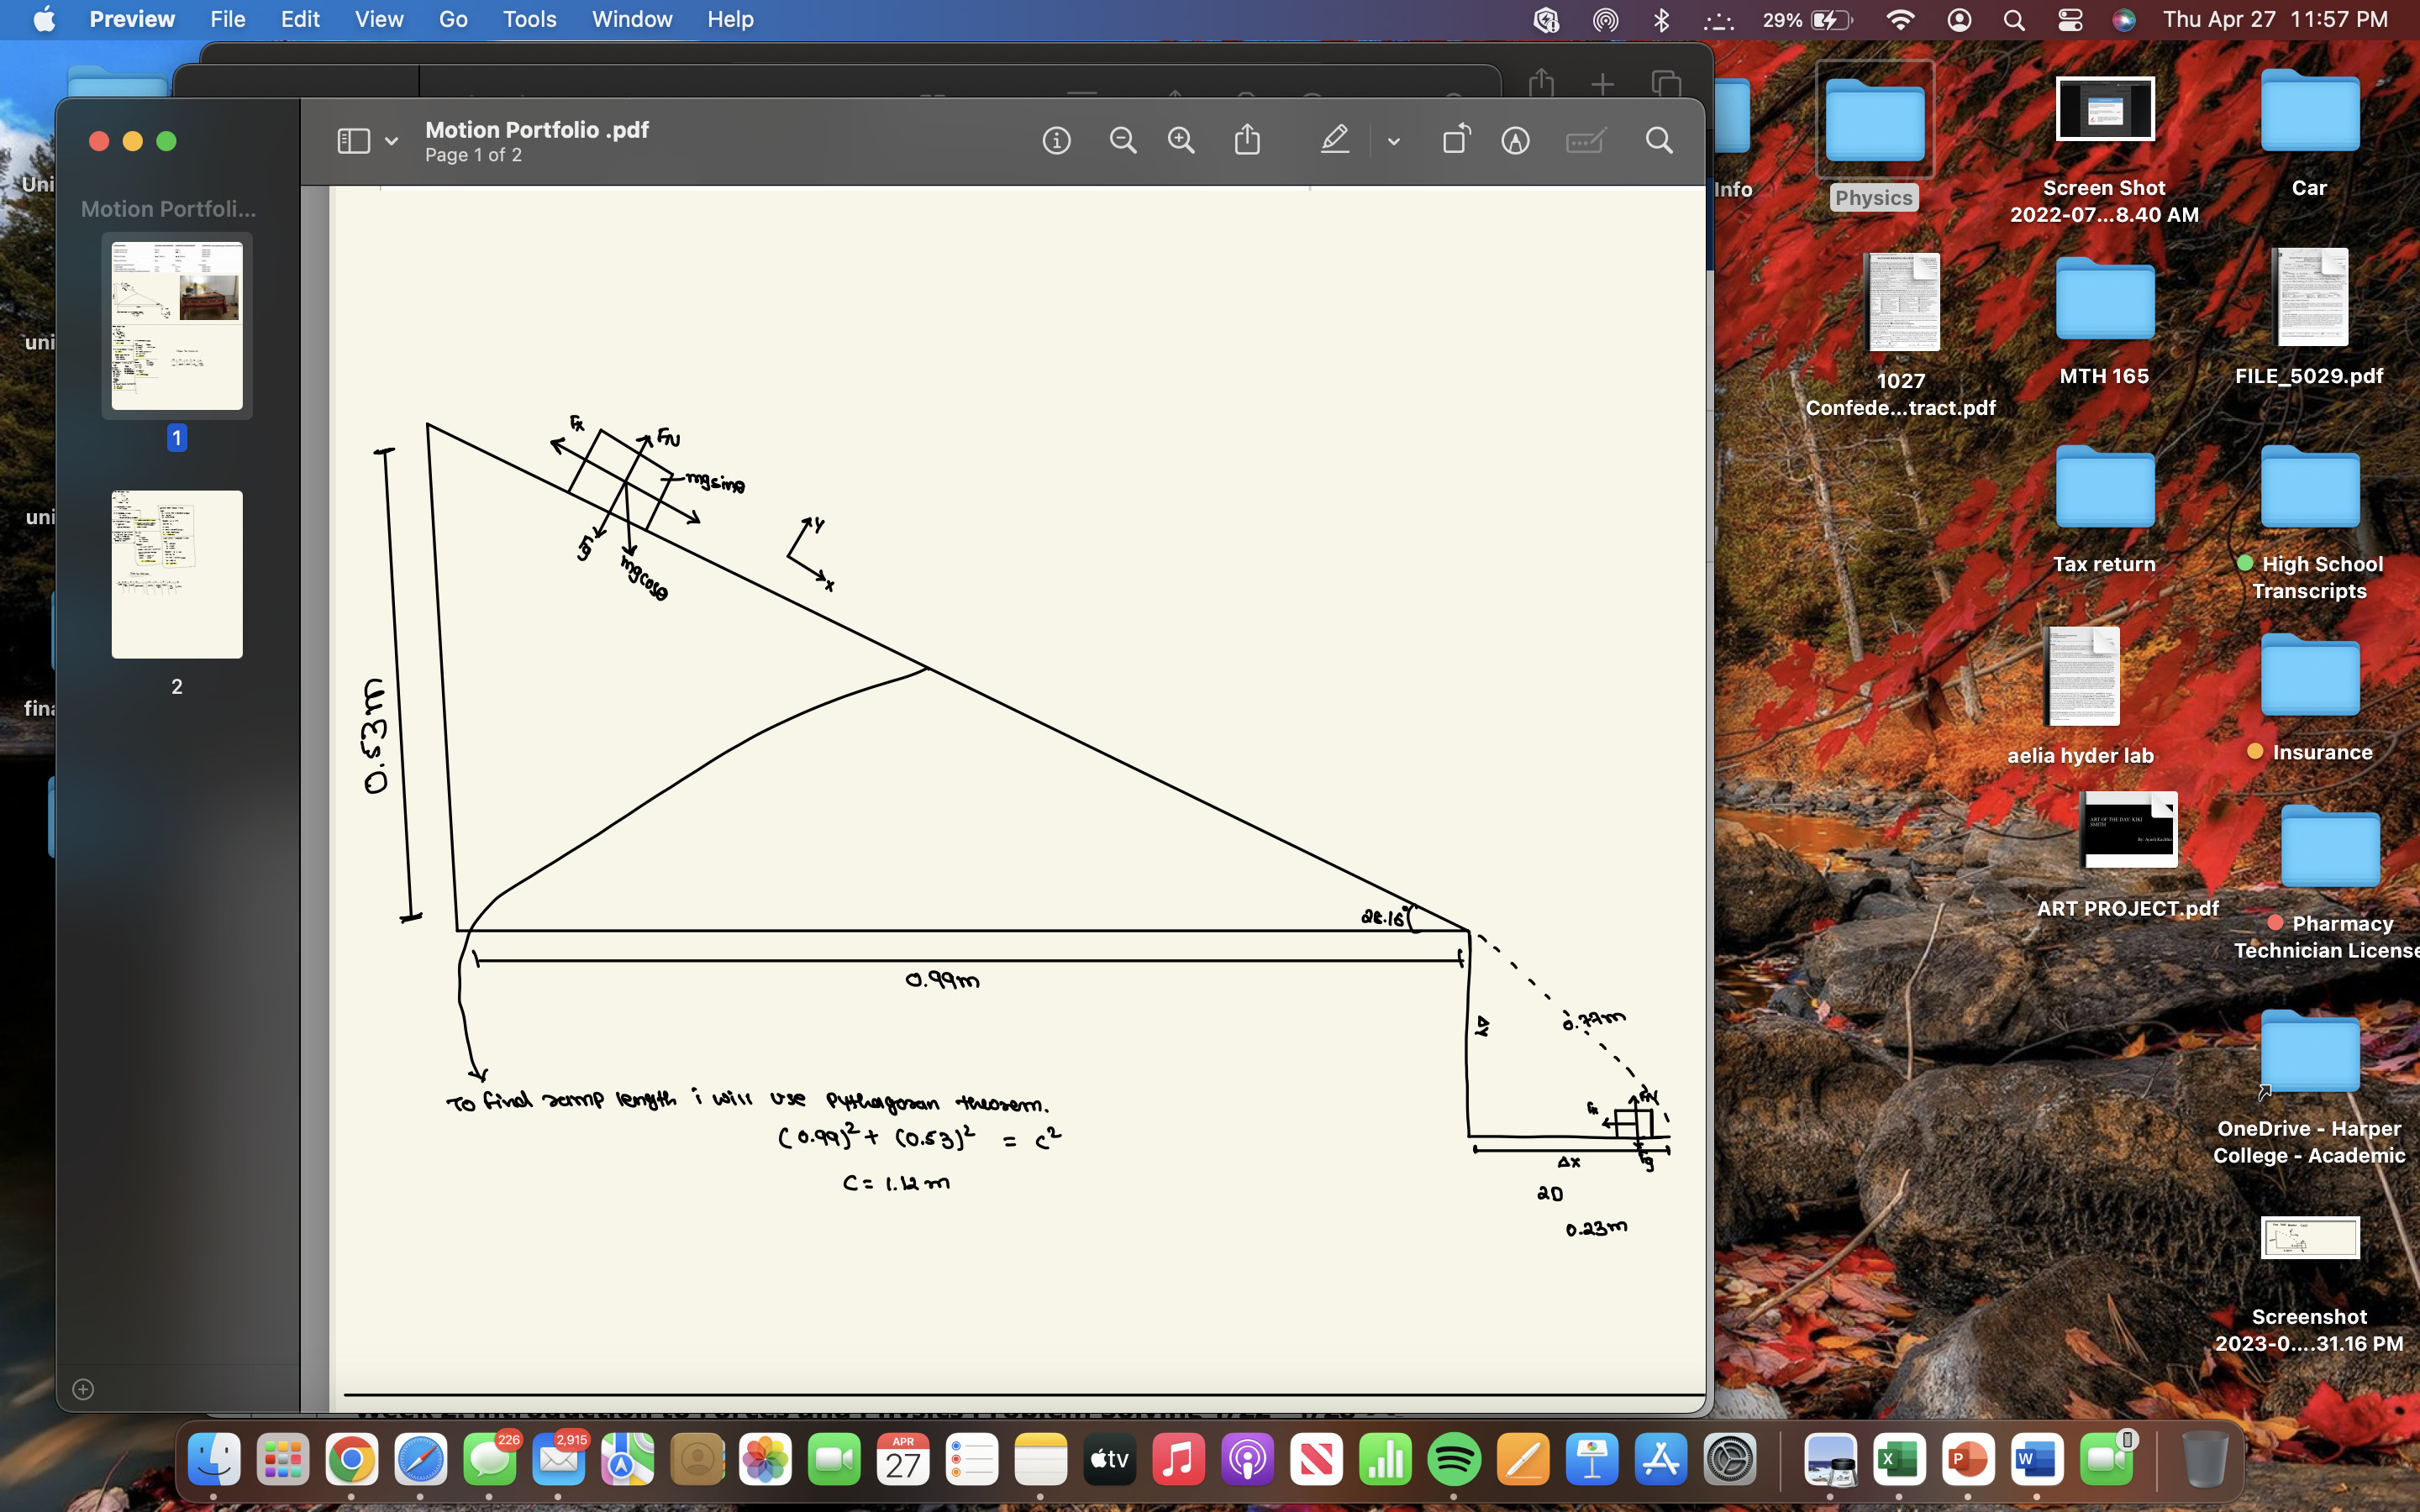Open the Search field magnifier in toolbar

[x=1659, y=141]
